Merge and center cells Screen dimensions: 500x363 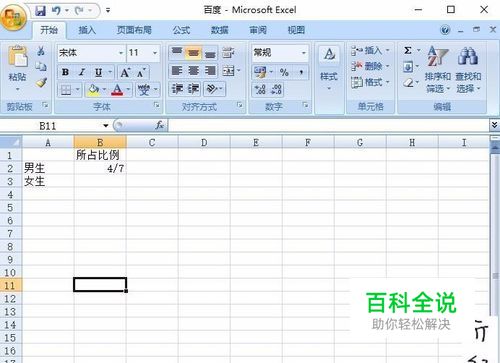click(x=229, y=71)
